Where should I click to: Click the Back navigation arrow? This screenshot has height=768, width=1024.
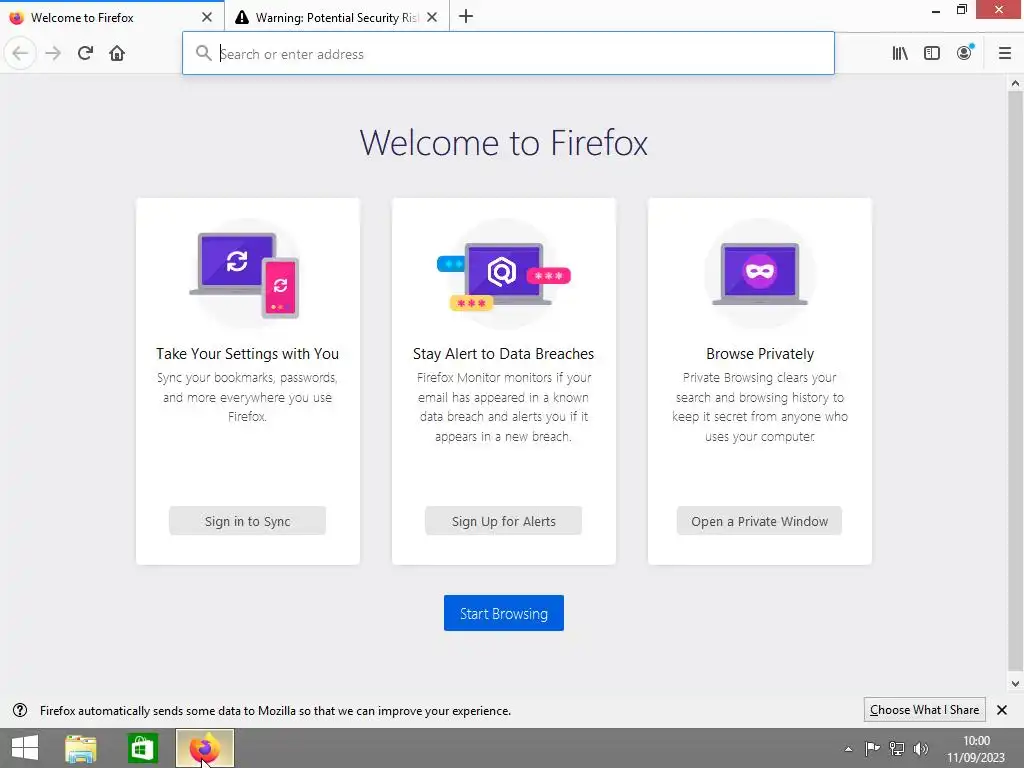[x=20, y=54]
